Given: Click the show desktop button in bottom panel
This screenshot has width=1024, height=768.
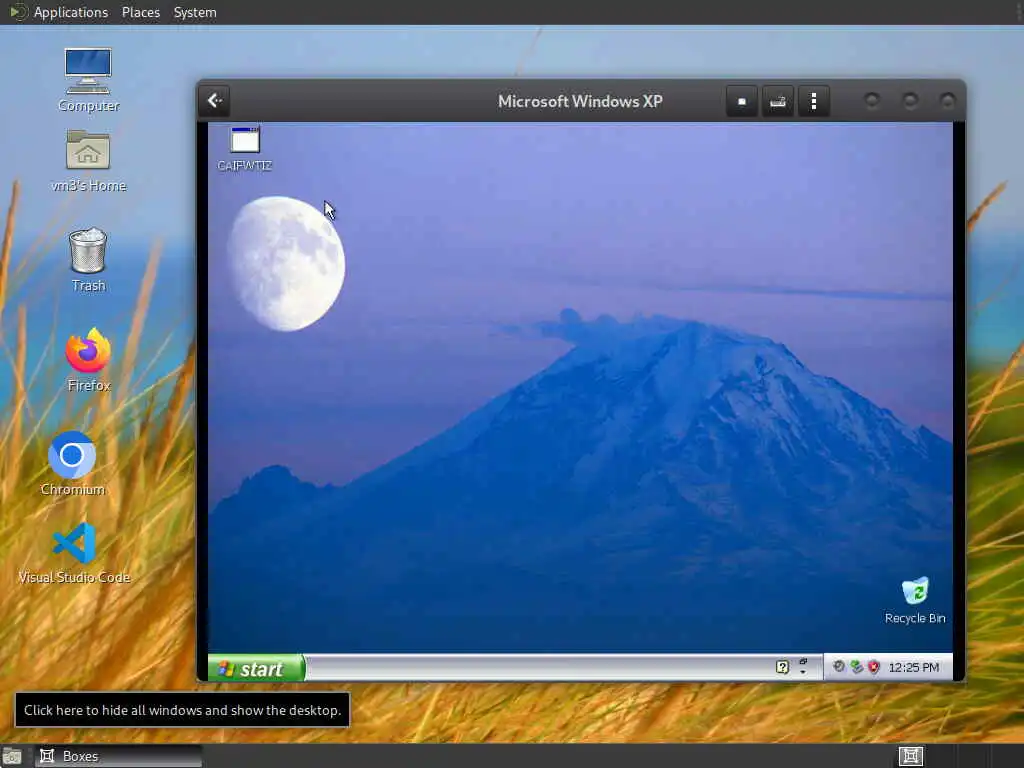Looking at the screenshot, I should 12,756.
